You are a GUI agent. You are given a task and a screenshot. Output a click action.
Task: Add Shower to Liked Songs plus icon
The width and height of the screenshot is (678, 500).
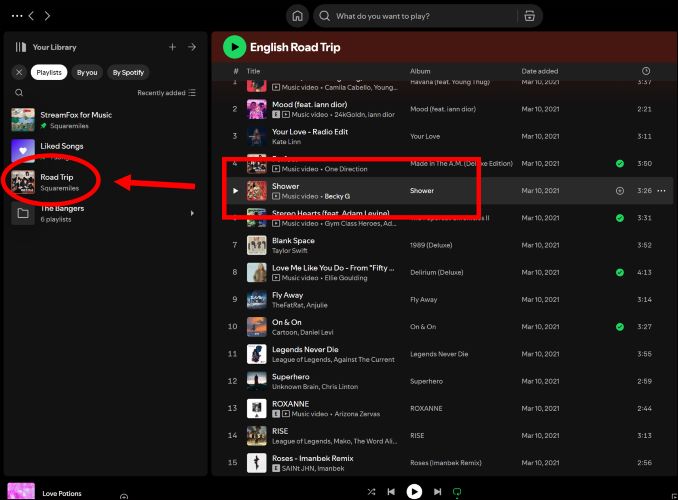click(x=620, y=191)
